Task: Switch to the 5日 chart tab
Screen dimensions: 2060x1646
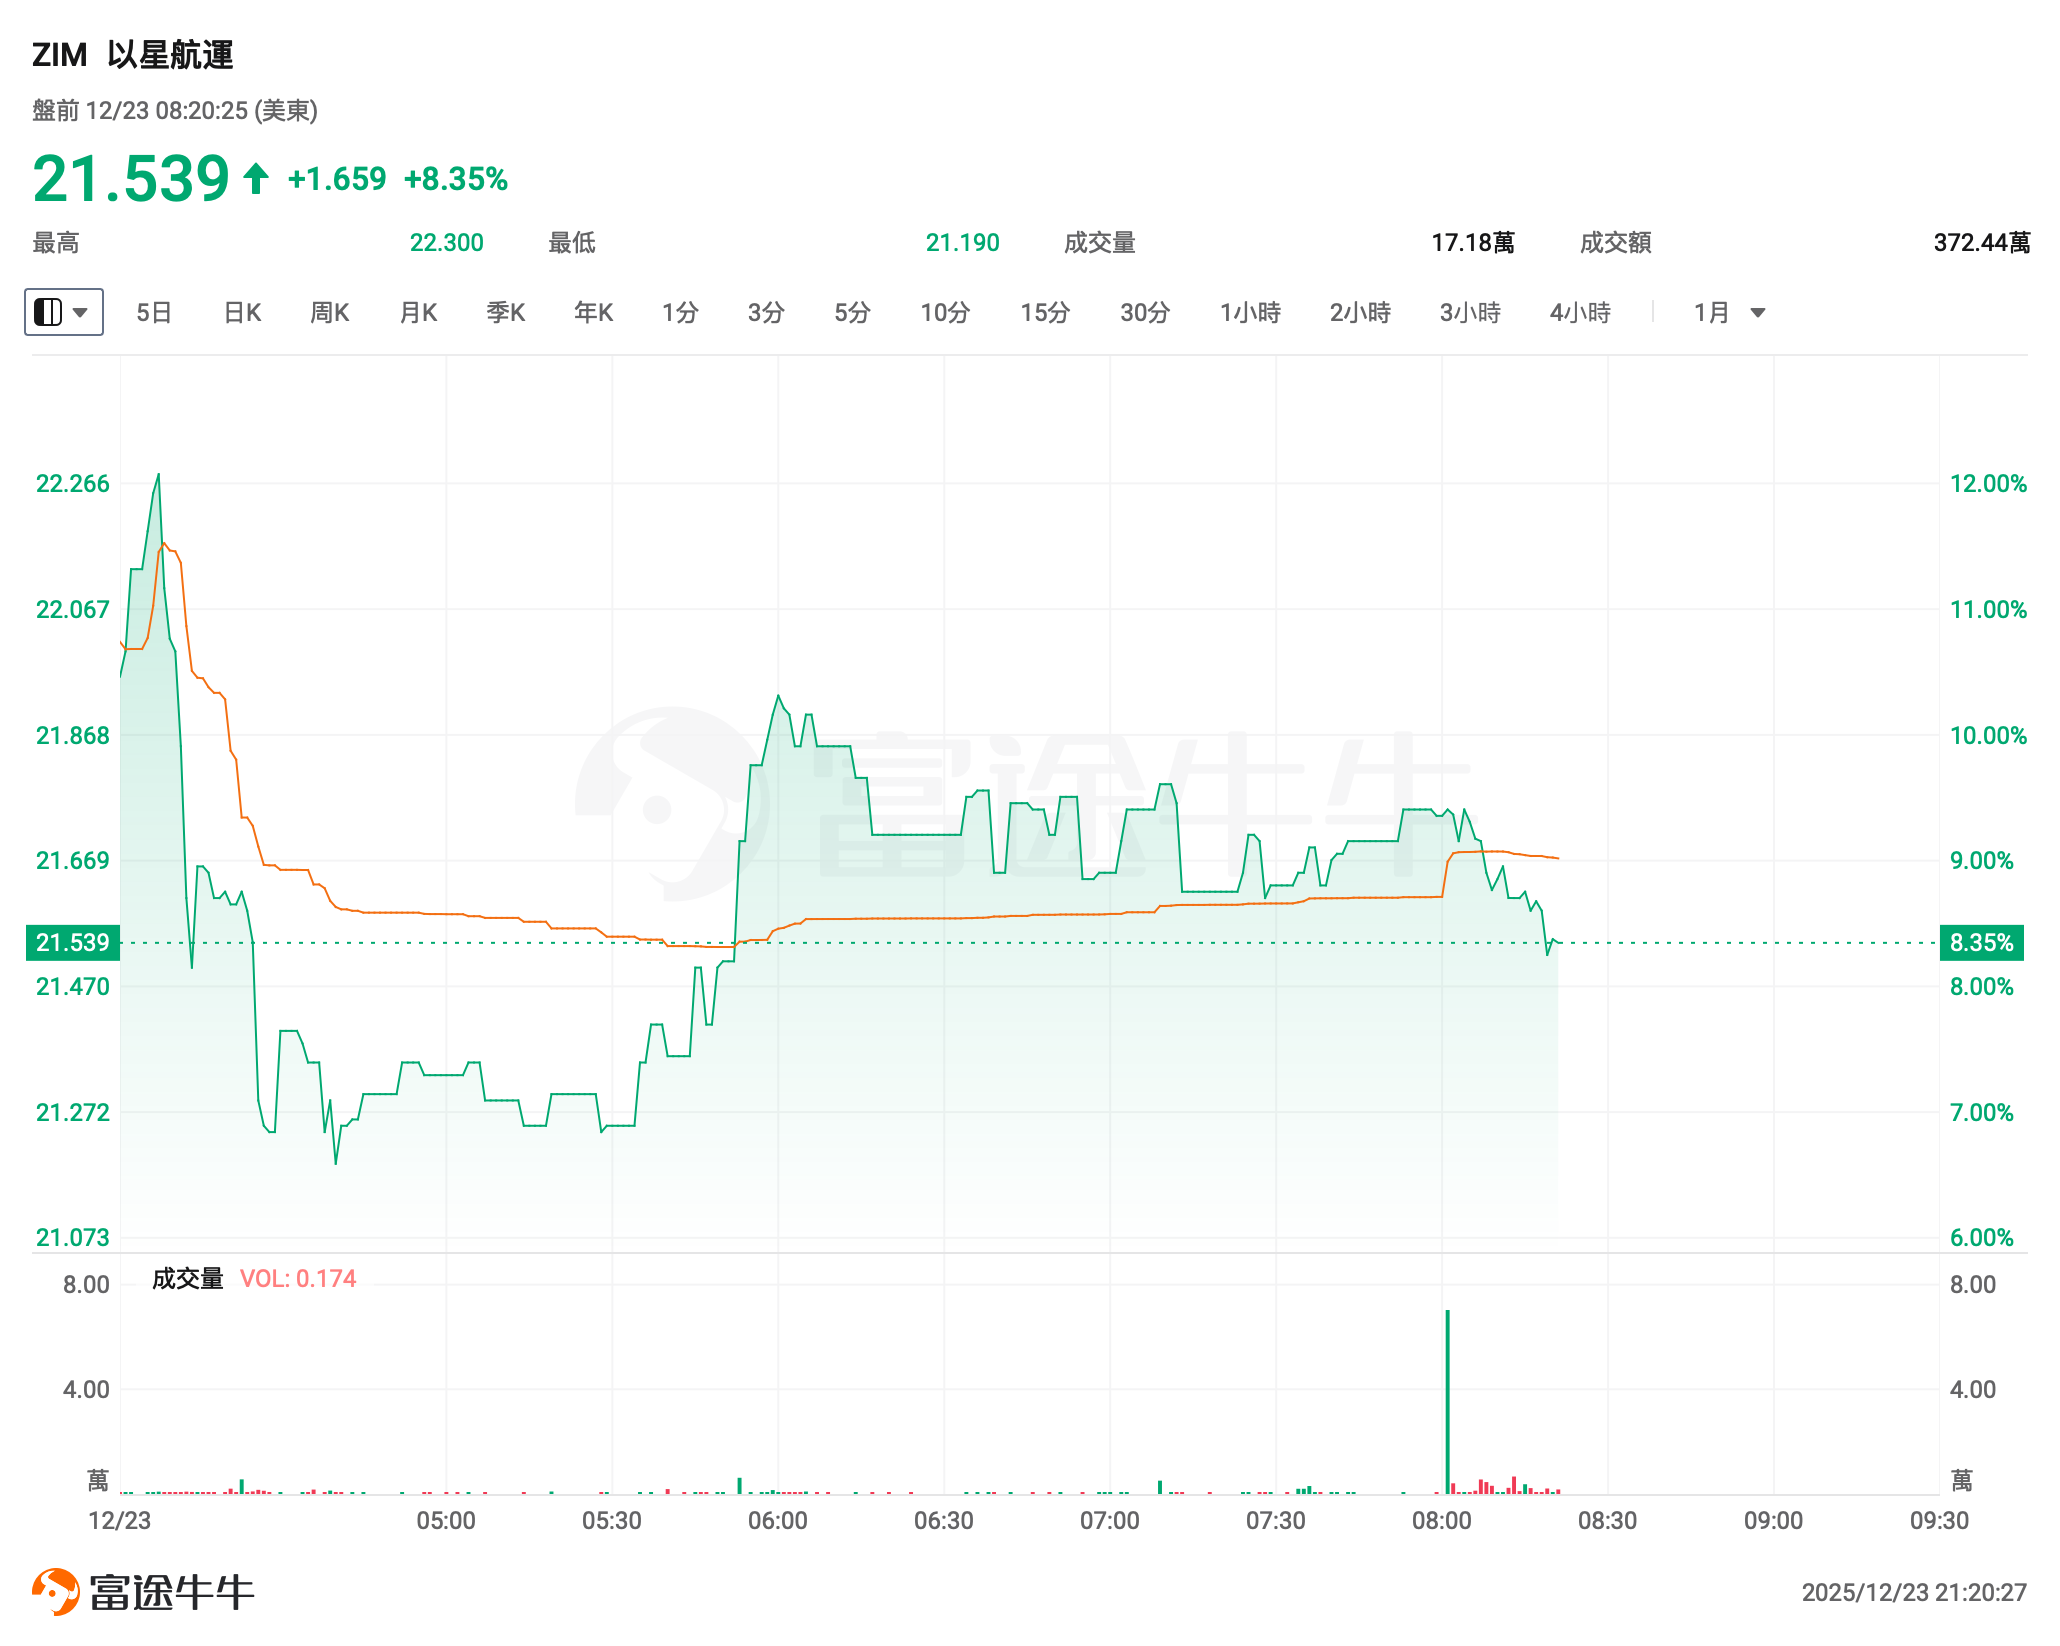Action: (x=154, y=313)
